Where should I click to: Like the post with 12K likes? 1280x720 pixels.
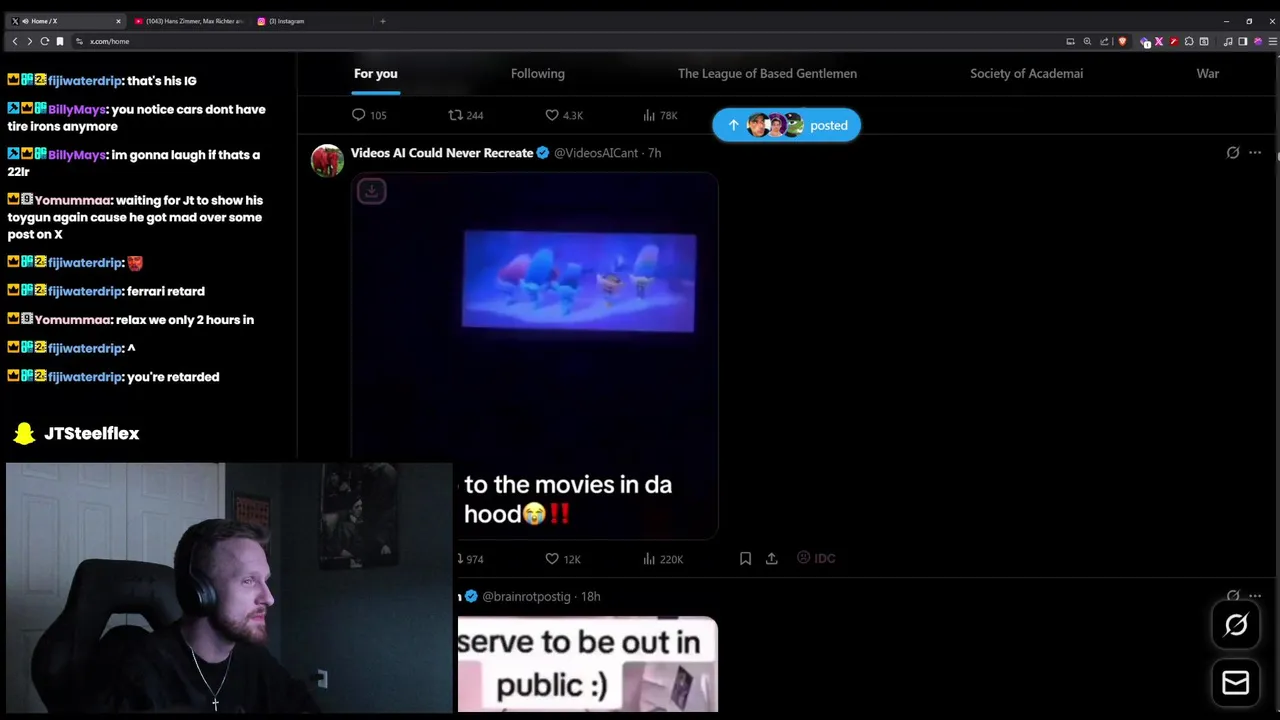[x=552, y=559]
